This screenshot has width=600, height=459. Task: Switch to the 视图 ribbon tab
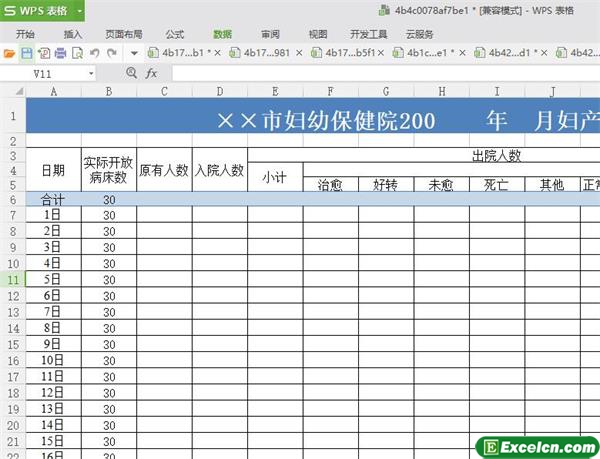point(318,34)
